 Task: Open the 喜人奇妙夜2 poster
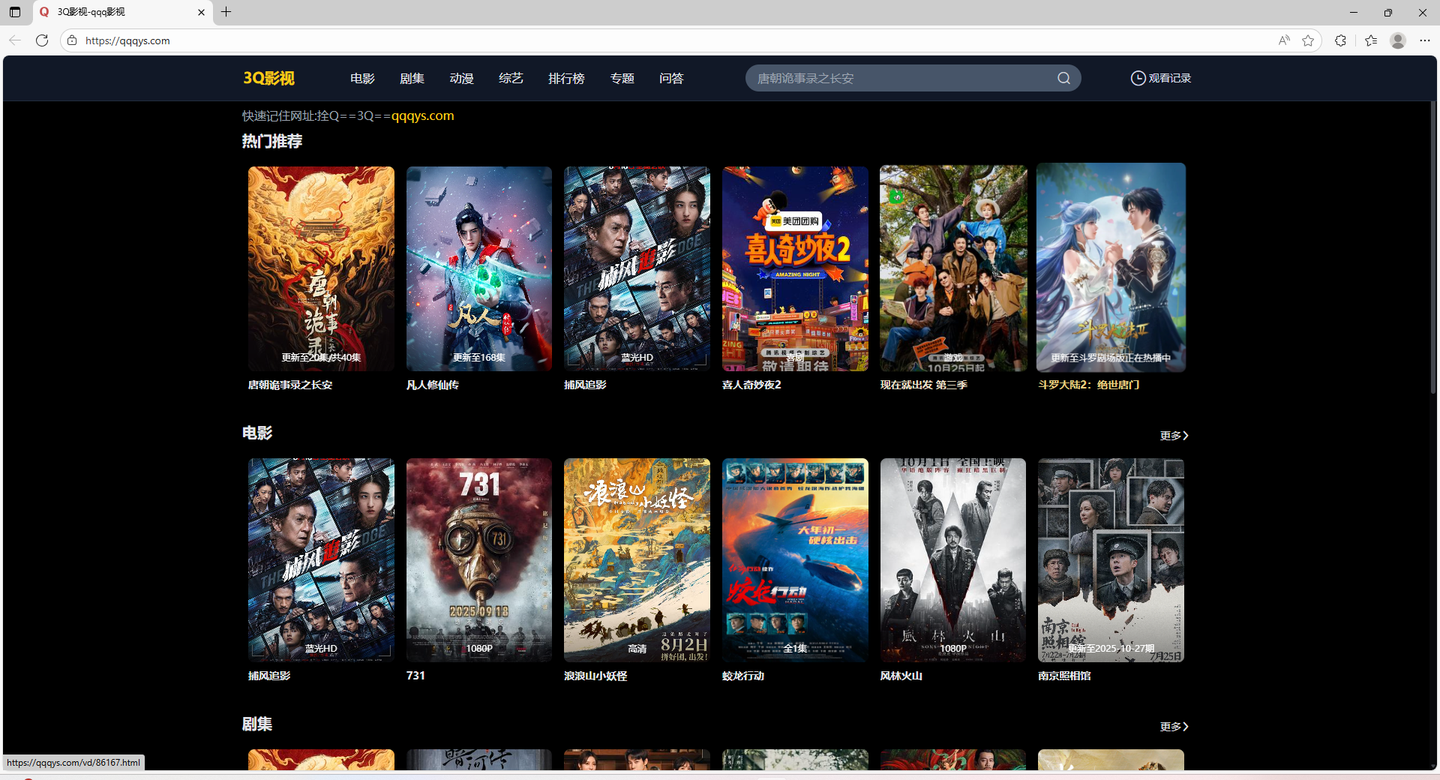click(795, 269)
